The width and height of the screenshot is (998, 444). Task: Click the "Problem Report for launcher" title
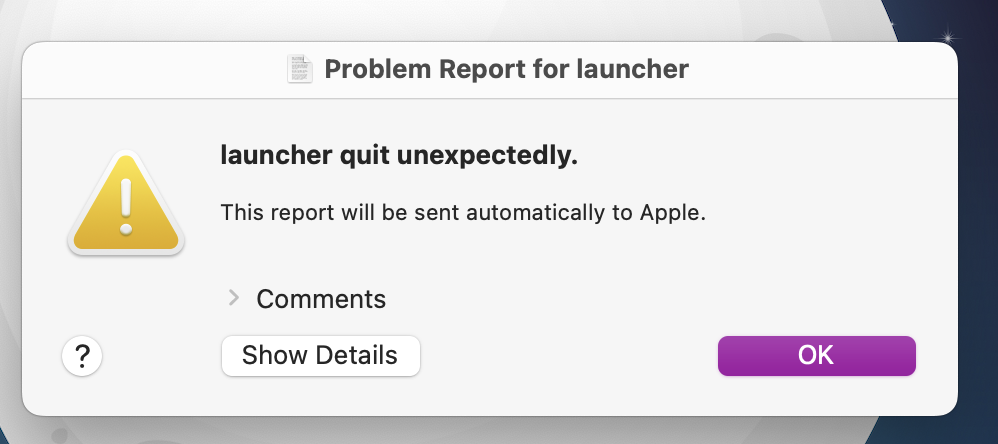(506, 69)
